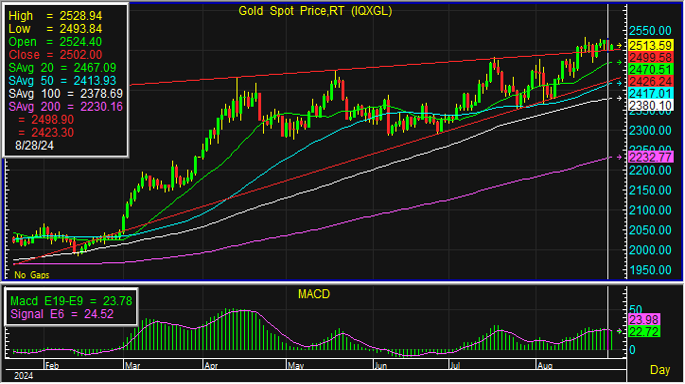Click the green 22.72 MACD value label

[644, 332]
